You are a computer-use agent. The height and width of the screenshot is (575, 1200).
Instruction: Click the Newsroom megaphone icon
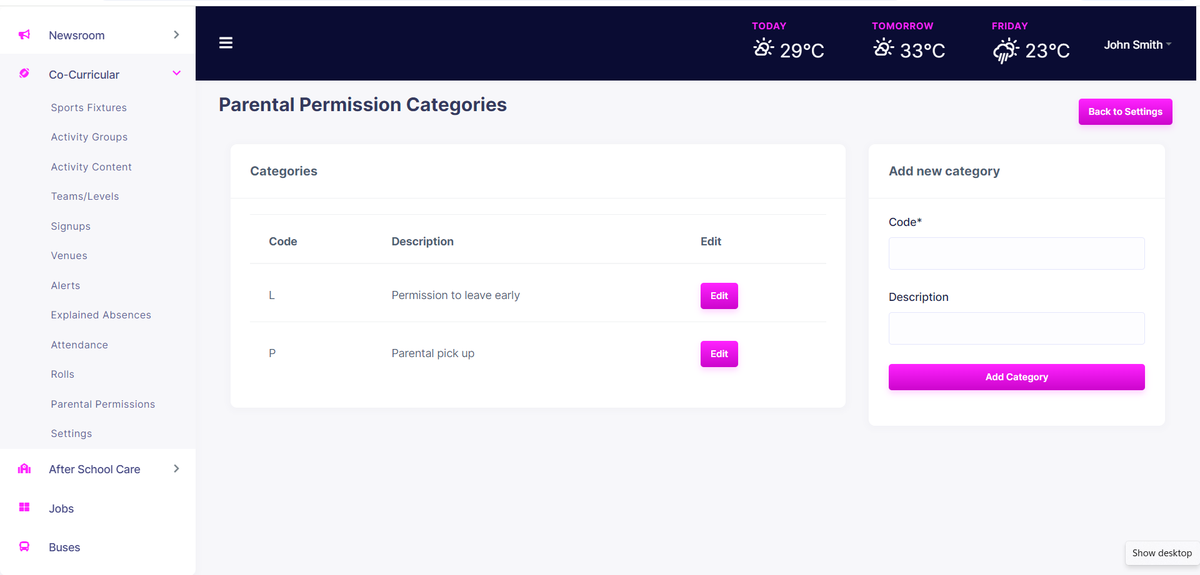tap(25, 36)
